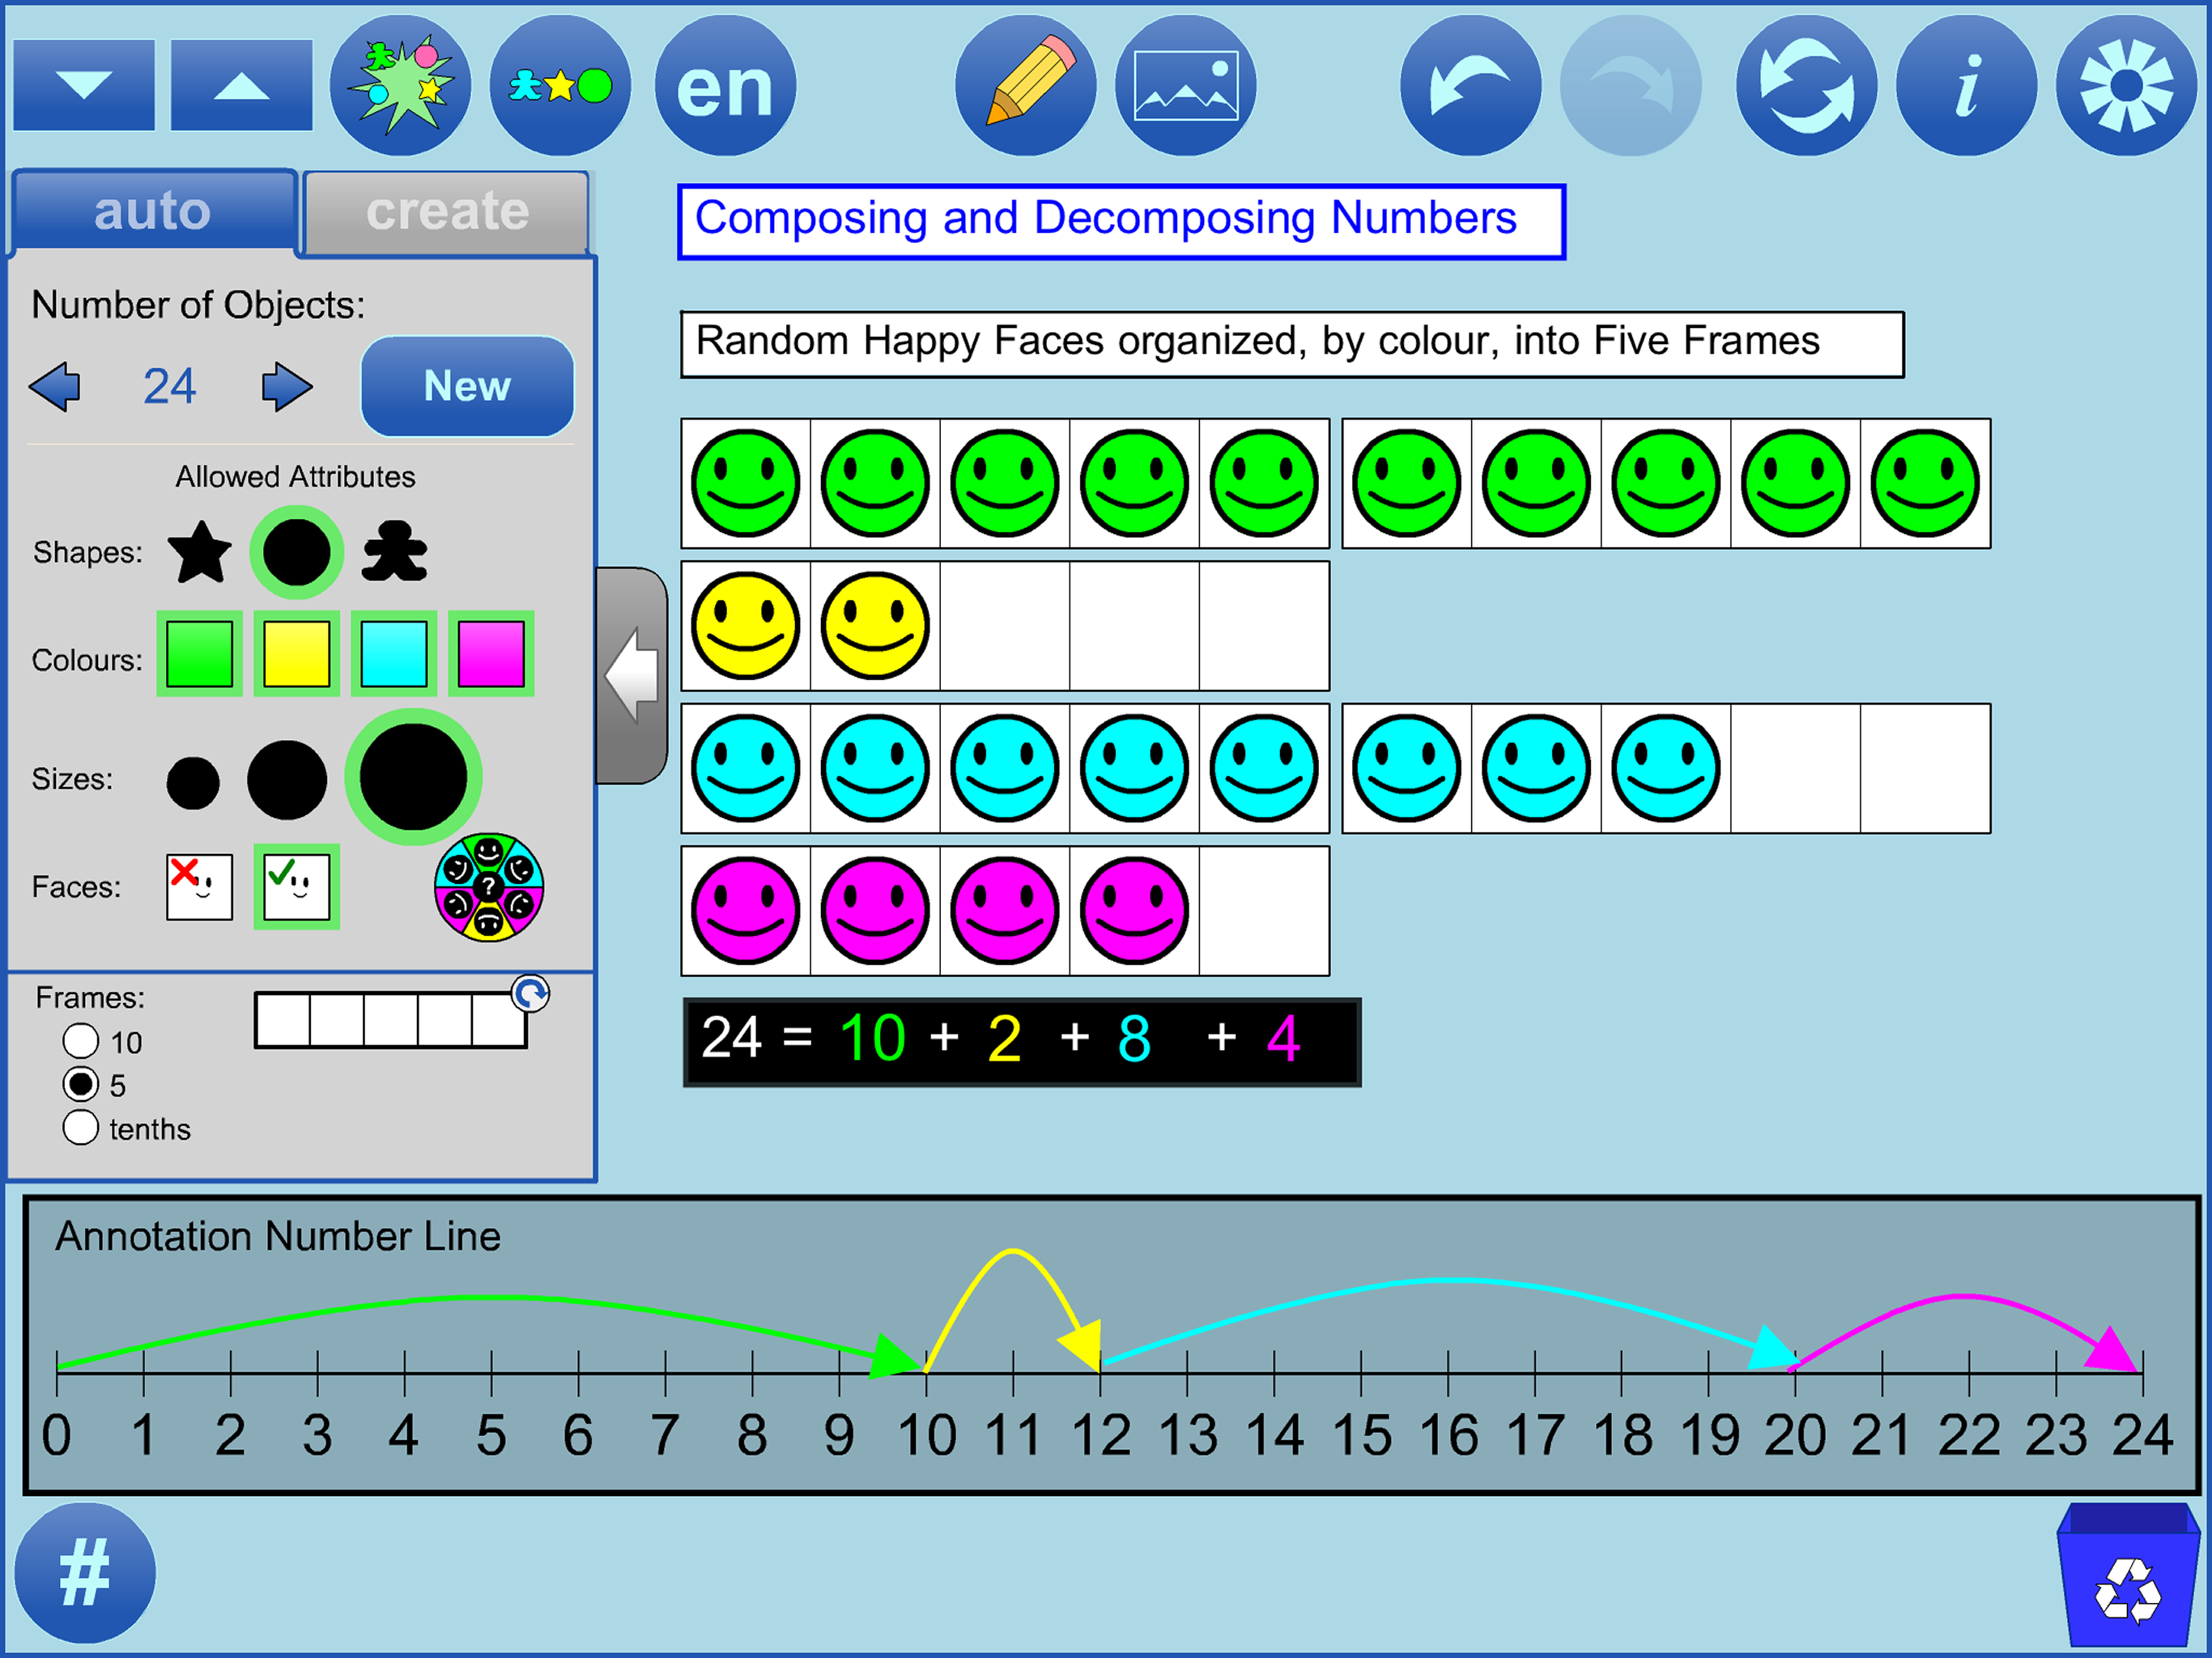This screenshot has height=1658, width=2212.
Task: Click the down triangle toolbar button
Action: 84,86
